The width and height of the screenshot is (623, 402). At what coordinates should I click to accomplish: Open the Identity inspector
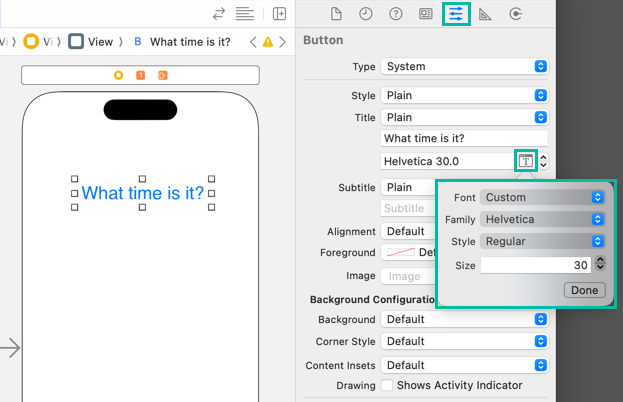tap(426, 14)
